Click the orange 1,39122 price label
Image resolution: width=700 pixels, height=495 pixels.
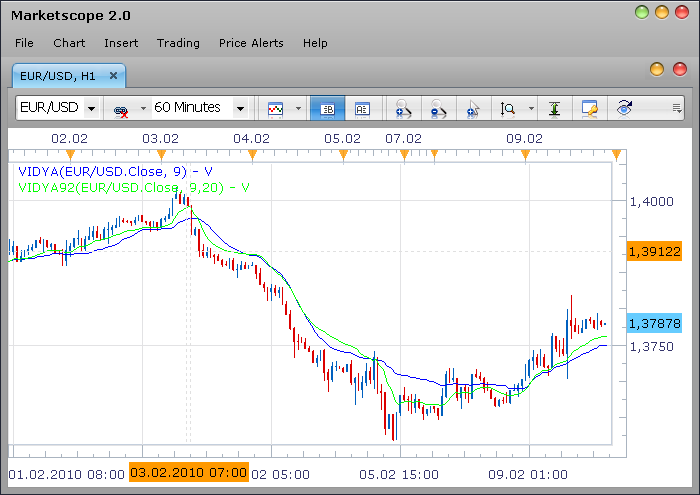[x=654, y=251]
